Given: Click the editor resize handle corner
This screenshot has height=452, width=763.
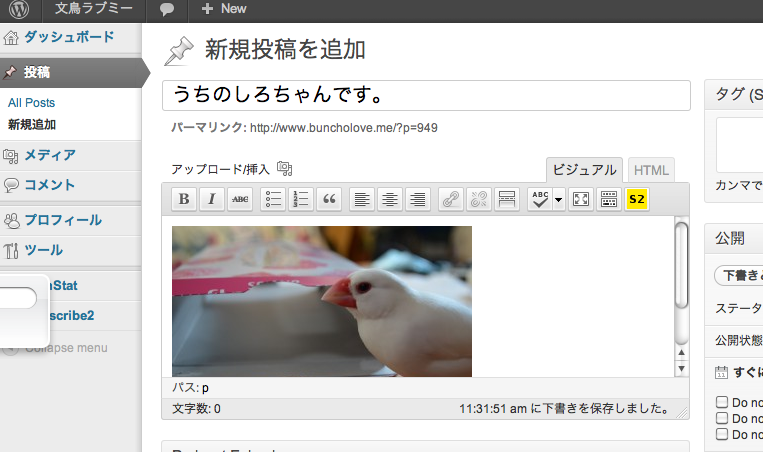Looking at the screenshot, I should pyautogui.click(x=683, y=413).
